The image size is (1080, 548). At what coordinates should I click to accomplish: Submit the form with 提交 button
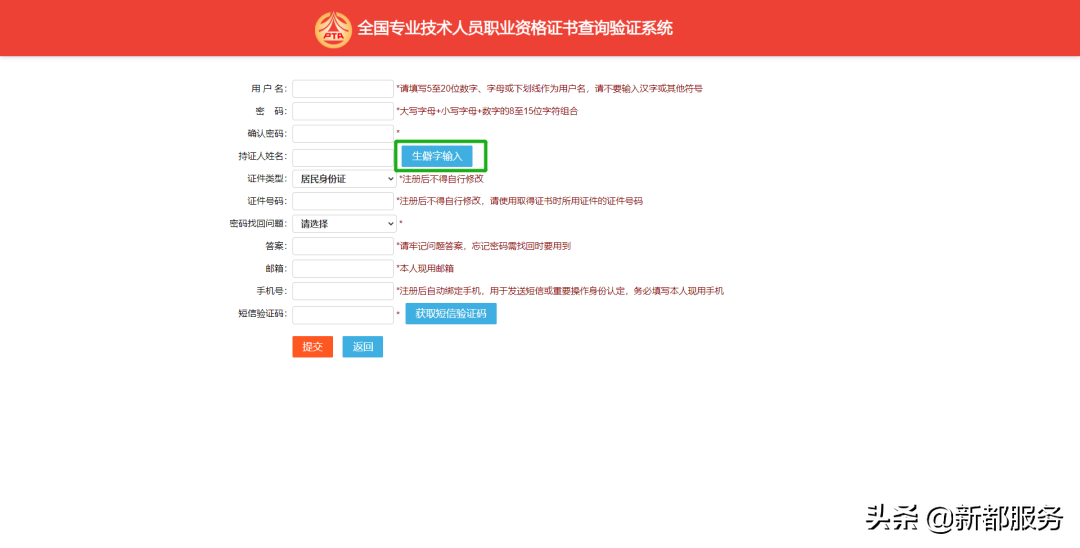coord(312,347)
